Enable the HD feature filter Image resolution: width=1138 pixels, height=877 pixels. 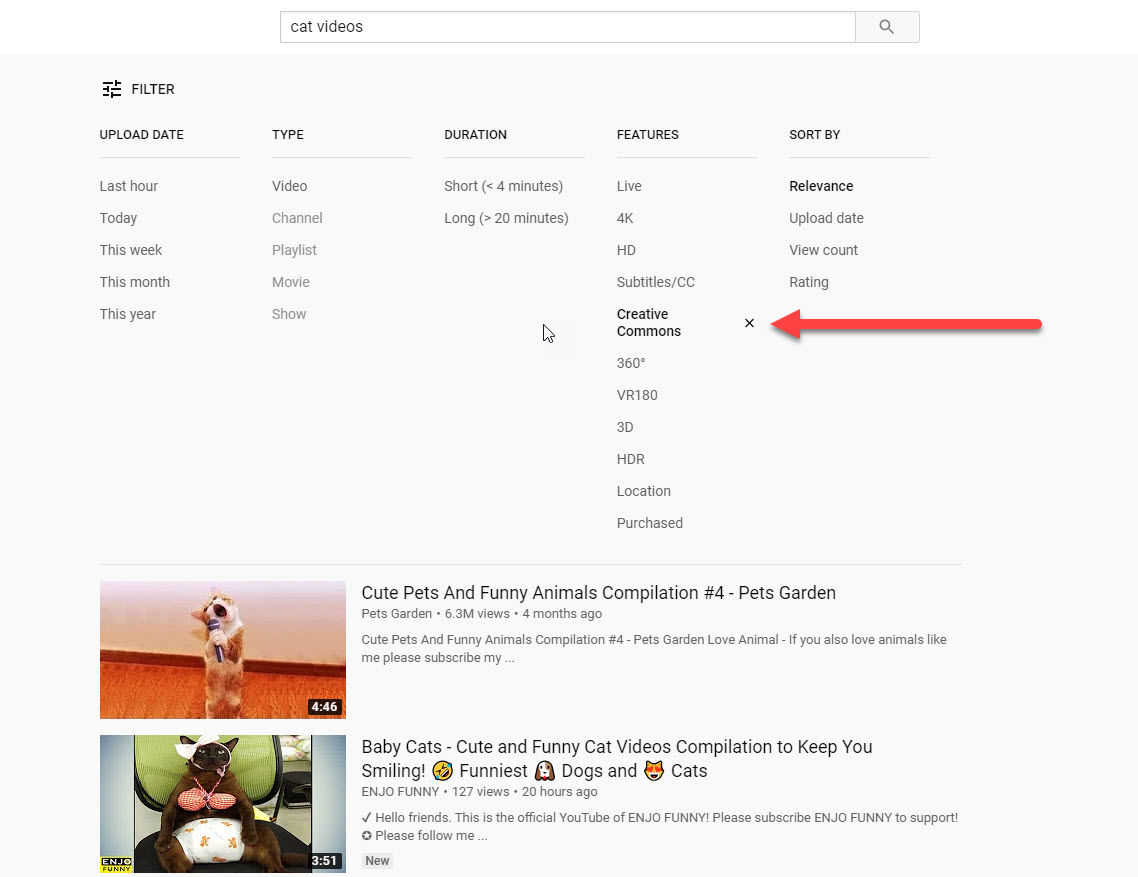pyautogui.click(x=626, y=250)
